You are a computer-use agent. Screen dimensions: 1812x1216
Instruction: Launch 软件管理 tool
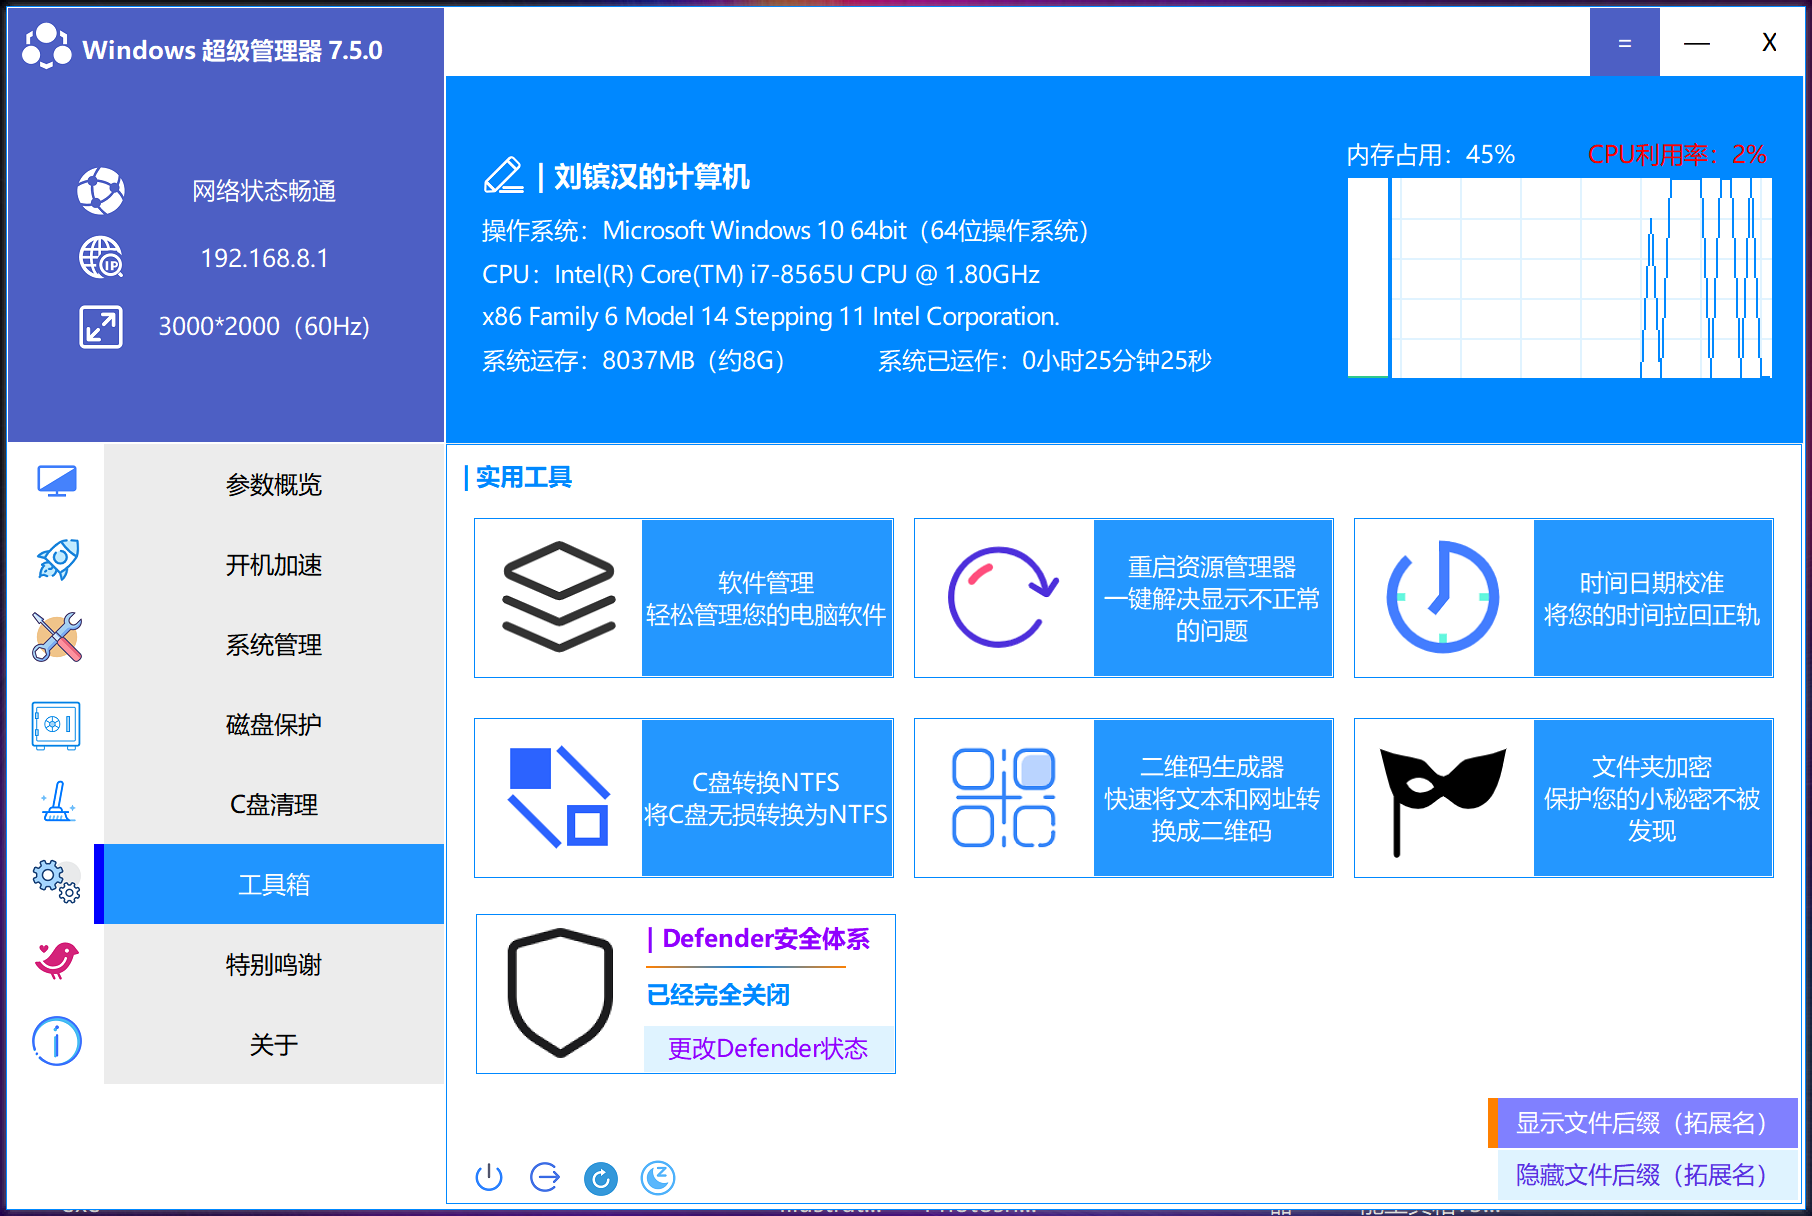(767, 598)
